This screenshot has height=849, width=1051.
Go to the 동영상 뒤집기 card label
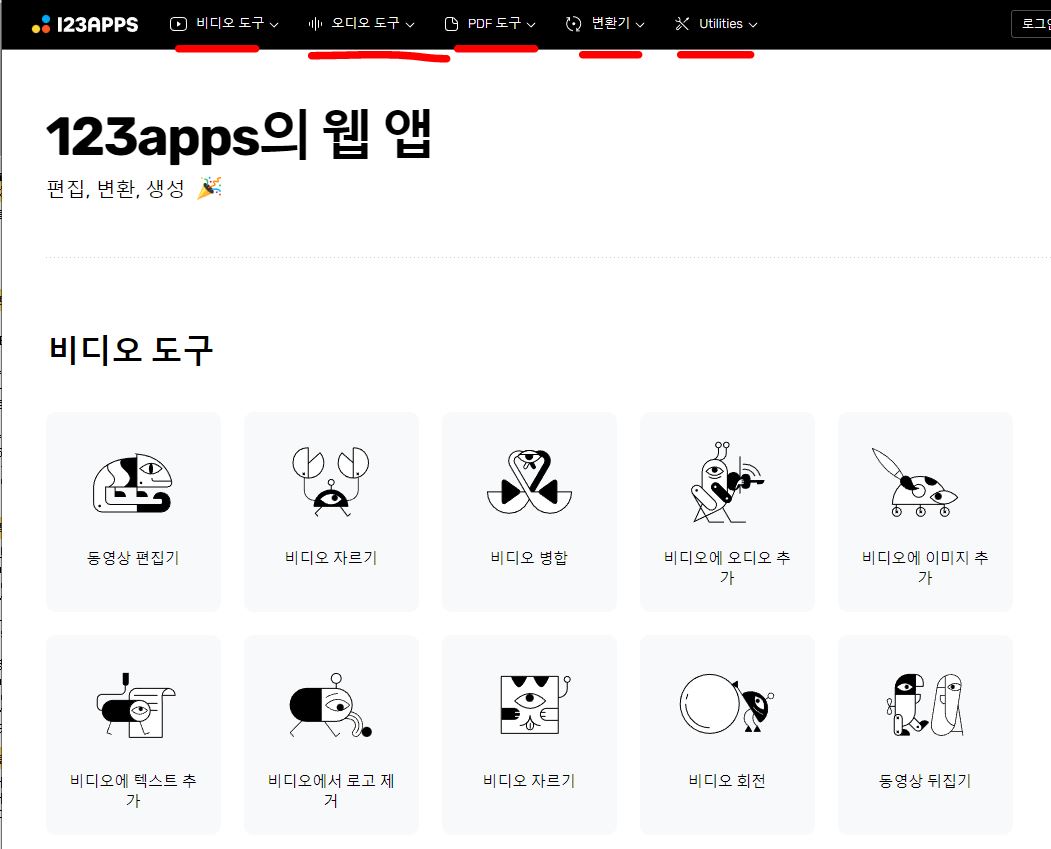tap(925, 781)
